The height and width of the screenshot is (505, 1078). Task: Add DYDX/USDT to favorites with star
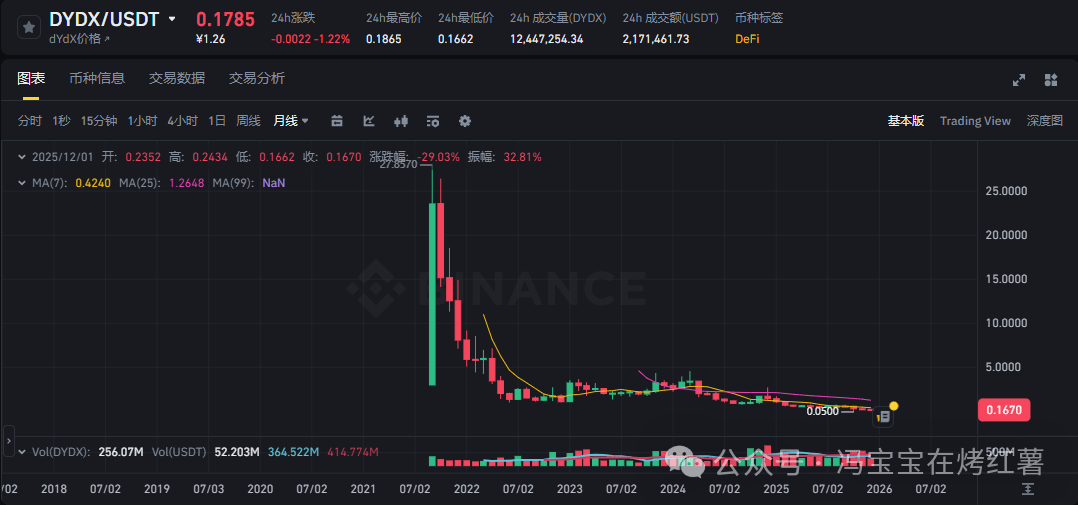click(28, 27)
